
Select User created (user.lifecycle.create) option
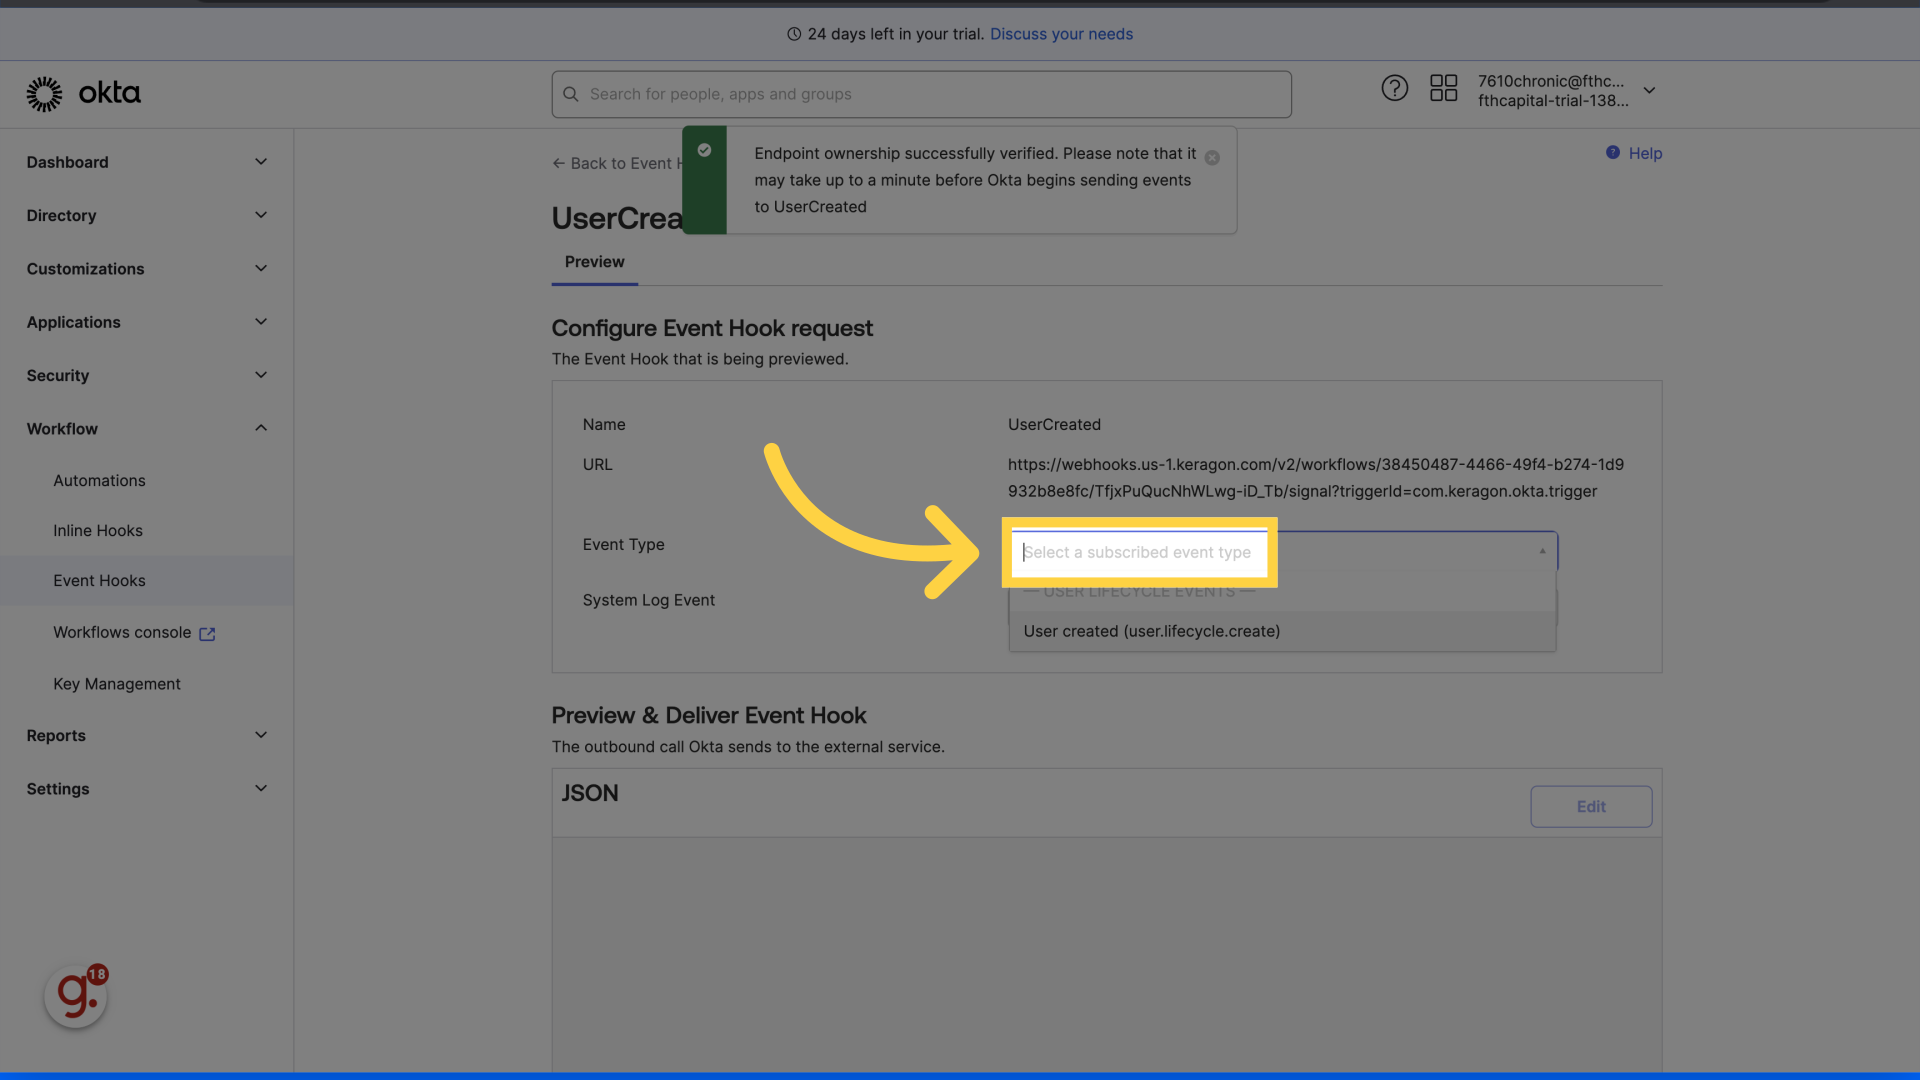[1152, 631]
